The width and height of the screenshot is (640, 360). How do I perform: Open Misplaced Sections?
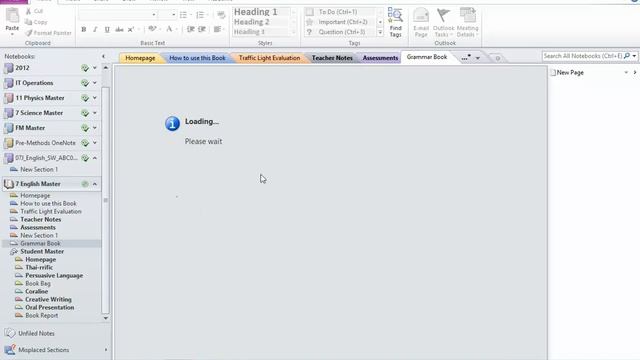[43, 350]
